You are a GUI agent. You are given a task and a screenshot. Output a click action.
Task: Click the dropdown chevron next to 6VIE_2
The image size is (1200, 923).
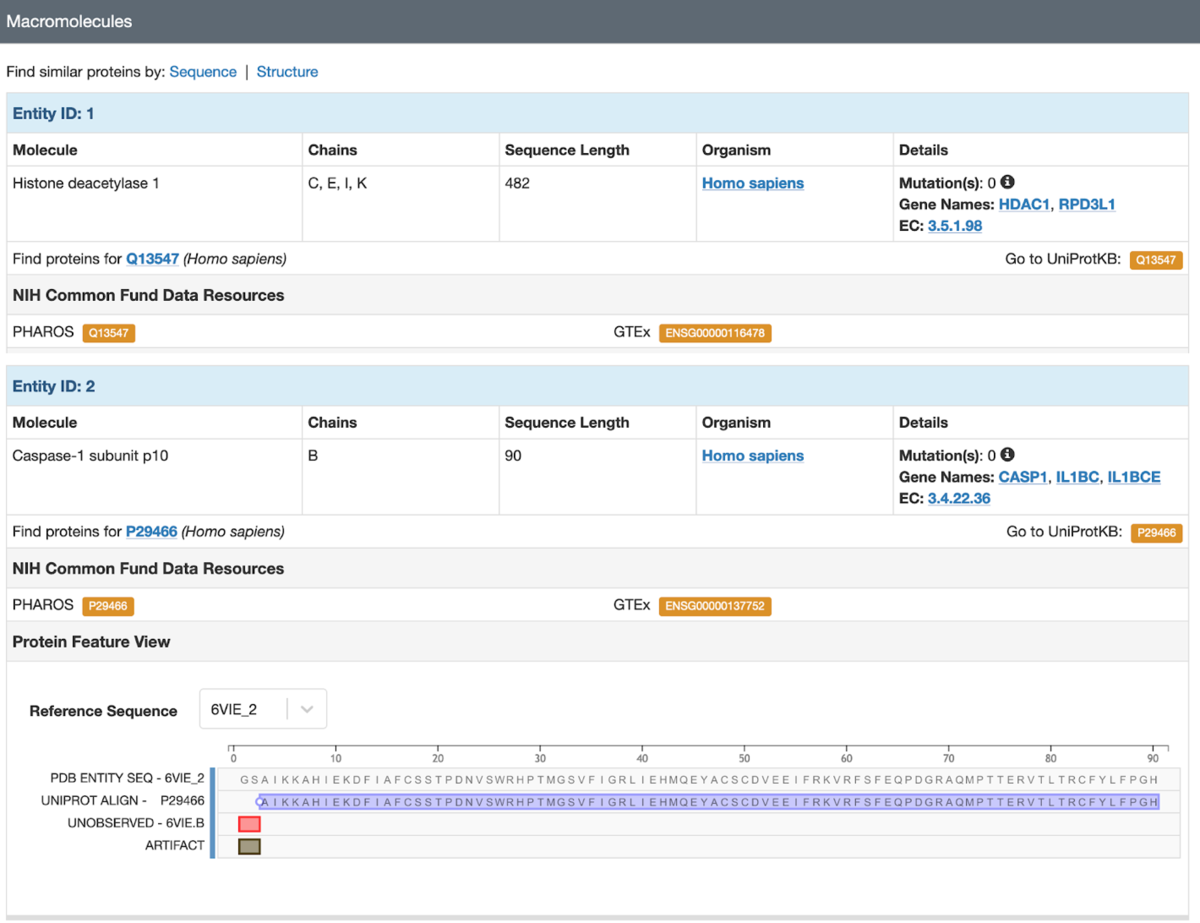click(x=307, y=710)
